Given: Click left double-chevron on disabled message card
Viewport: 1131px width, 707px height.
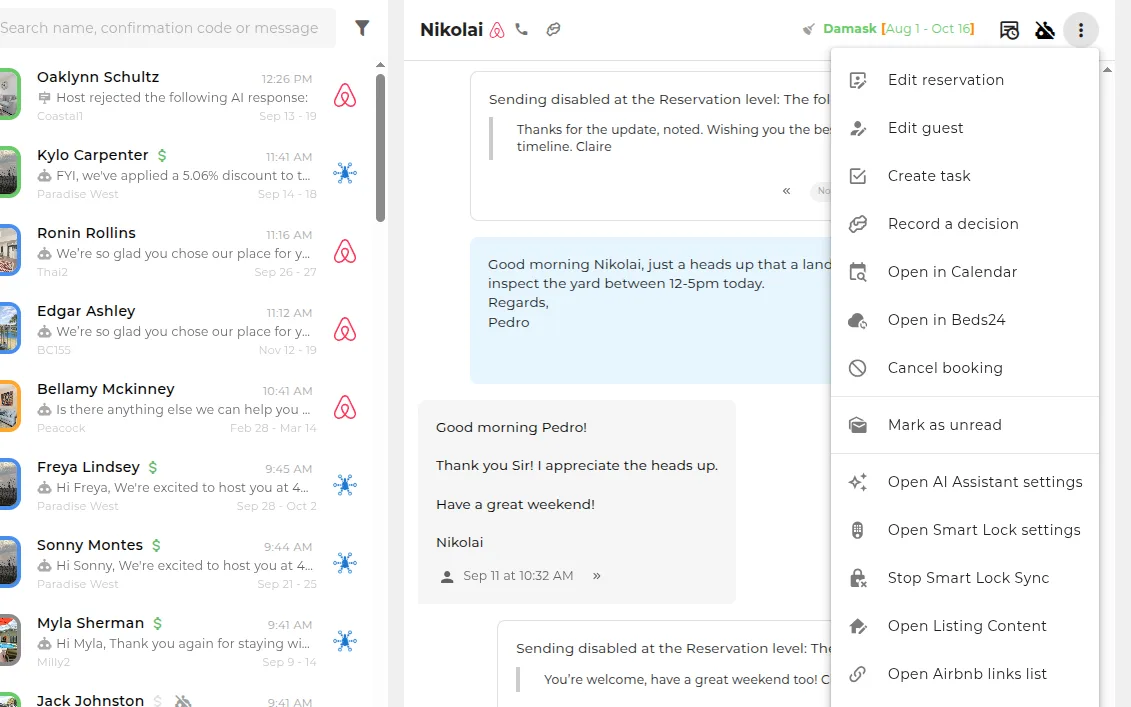Looking at the screenshot, I should tap(786, 191).
